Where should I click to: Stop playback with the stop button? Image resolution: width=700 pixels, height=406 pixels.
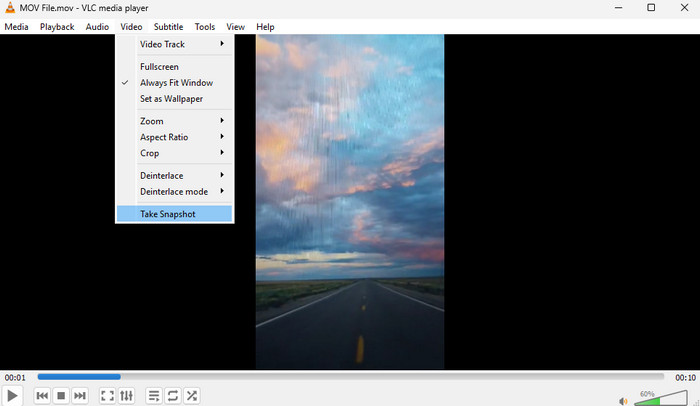click(x=61, y=396)
